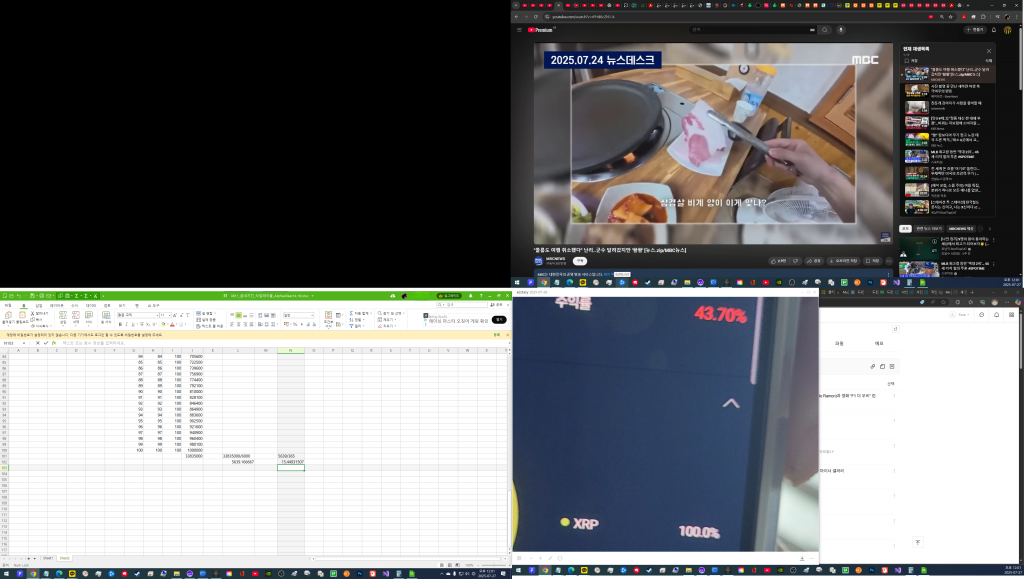
Task: Open YouTube notifications bell
Action: click(x=993, y=30)
